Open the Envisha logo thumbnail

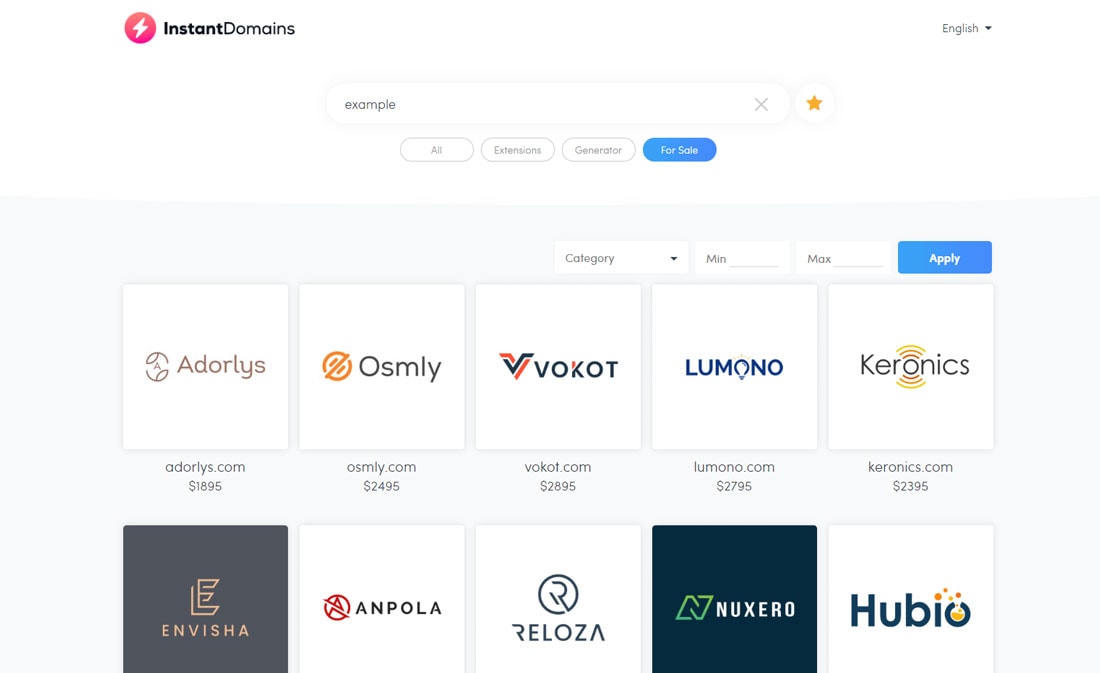206,599
